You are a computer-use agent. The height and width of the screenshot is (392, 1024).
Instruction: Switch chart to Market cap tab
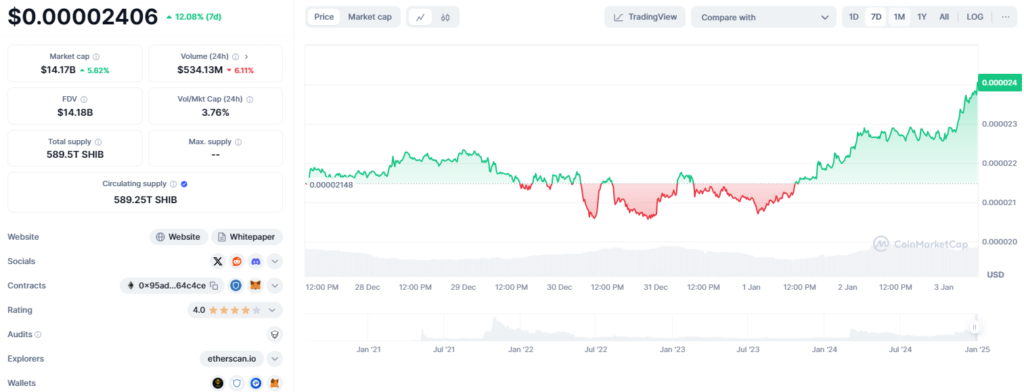coord(370,17)
